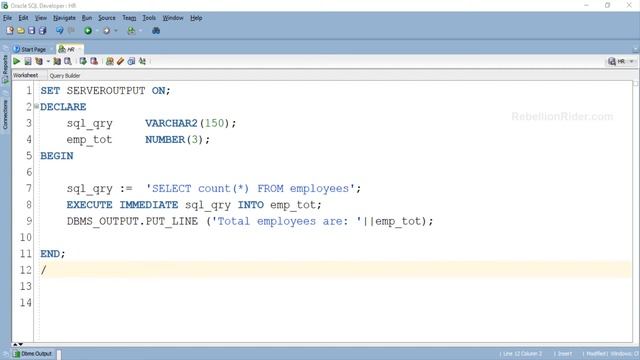Open the Explain Plan dropdown arrow
This screenshot has width=640, height=360.
pyautogui.click(x=48, y=61)
